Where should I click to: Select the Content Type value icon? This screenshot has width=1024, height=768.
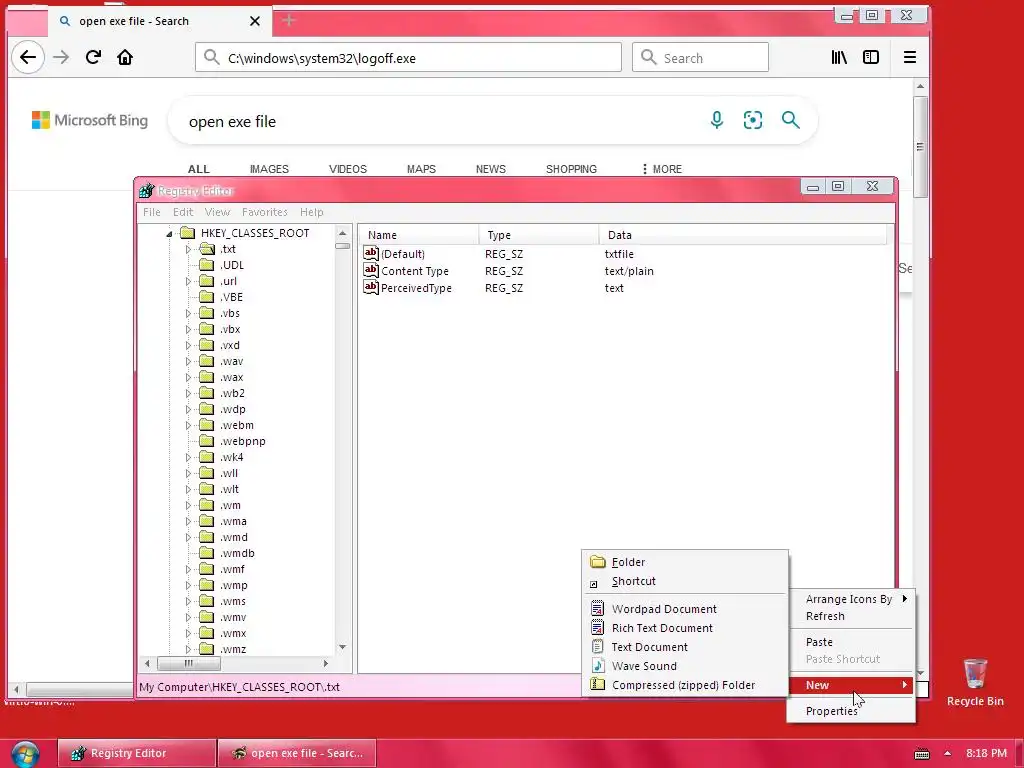371,270
